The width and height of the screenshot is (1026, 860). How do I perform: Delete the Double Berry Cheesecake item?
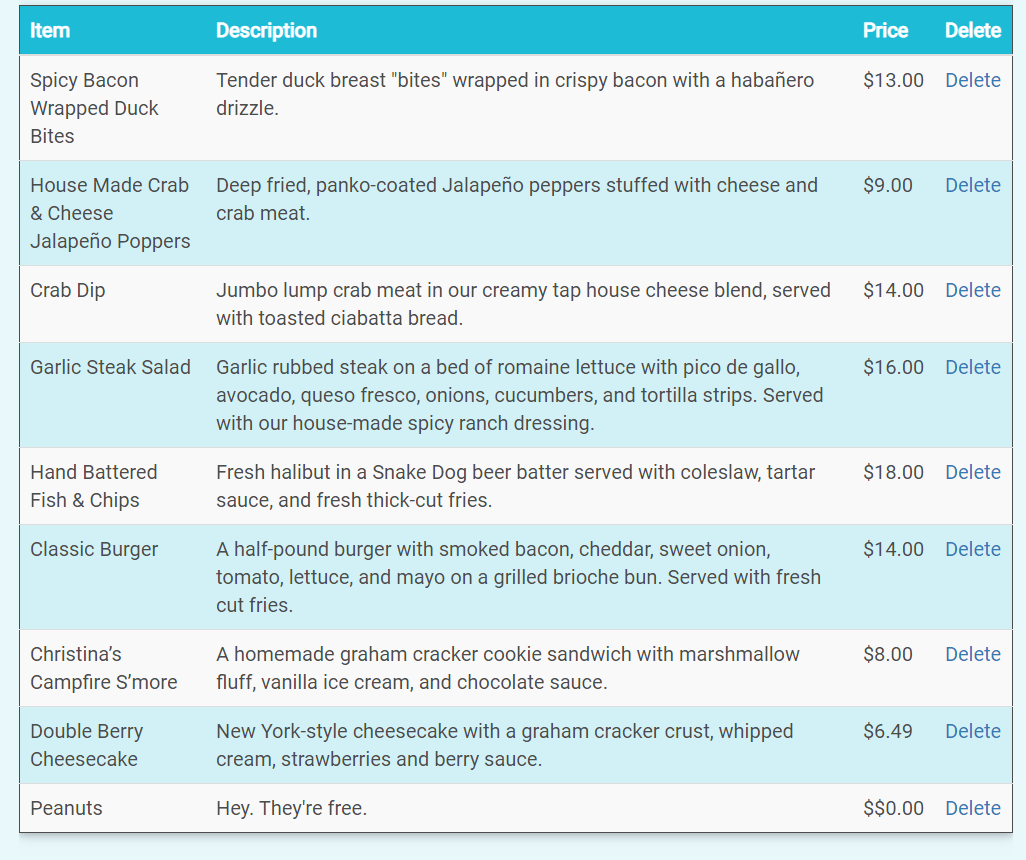tap(972, 731)
